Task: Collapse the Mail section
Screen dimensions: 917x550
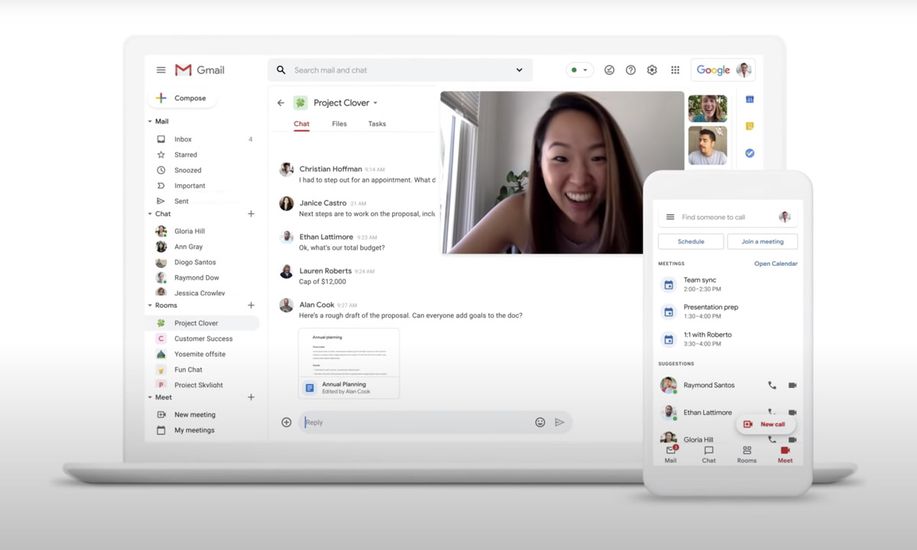Action: tap(150, 122)
